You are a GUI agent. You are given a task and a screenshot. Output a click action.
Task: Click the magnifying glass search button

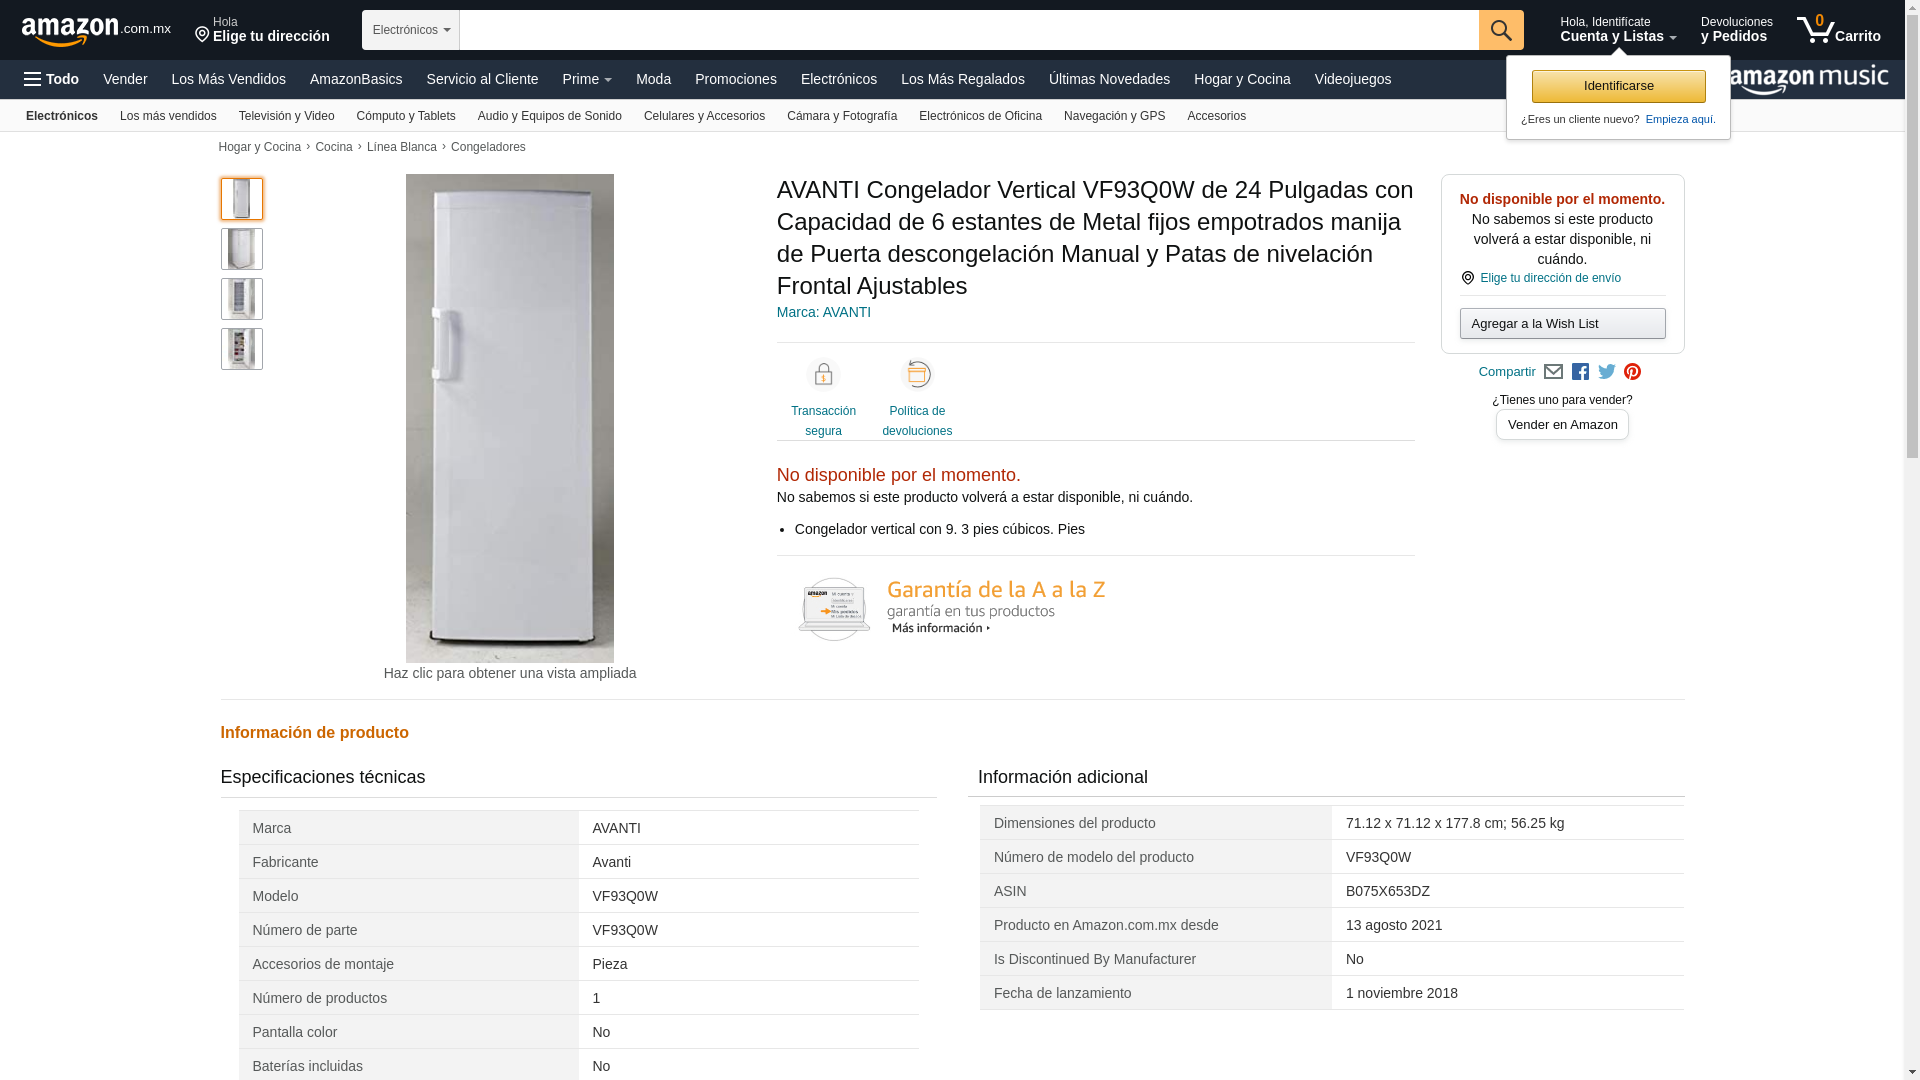(1501, 30)
